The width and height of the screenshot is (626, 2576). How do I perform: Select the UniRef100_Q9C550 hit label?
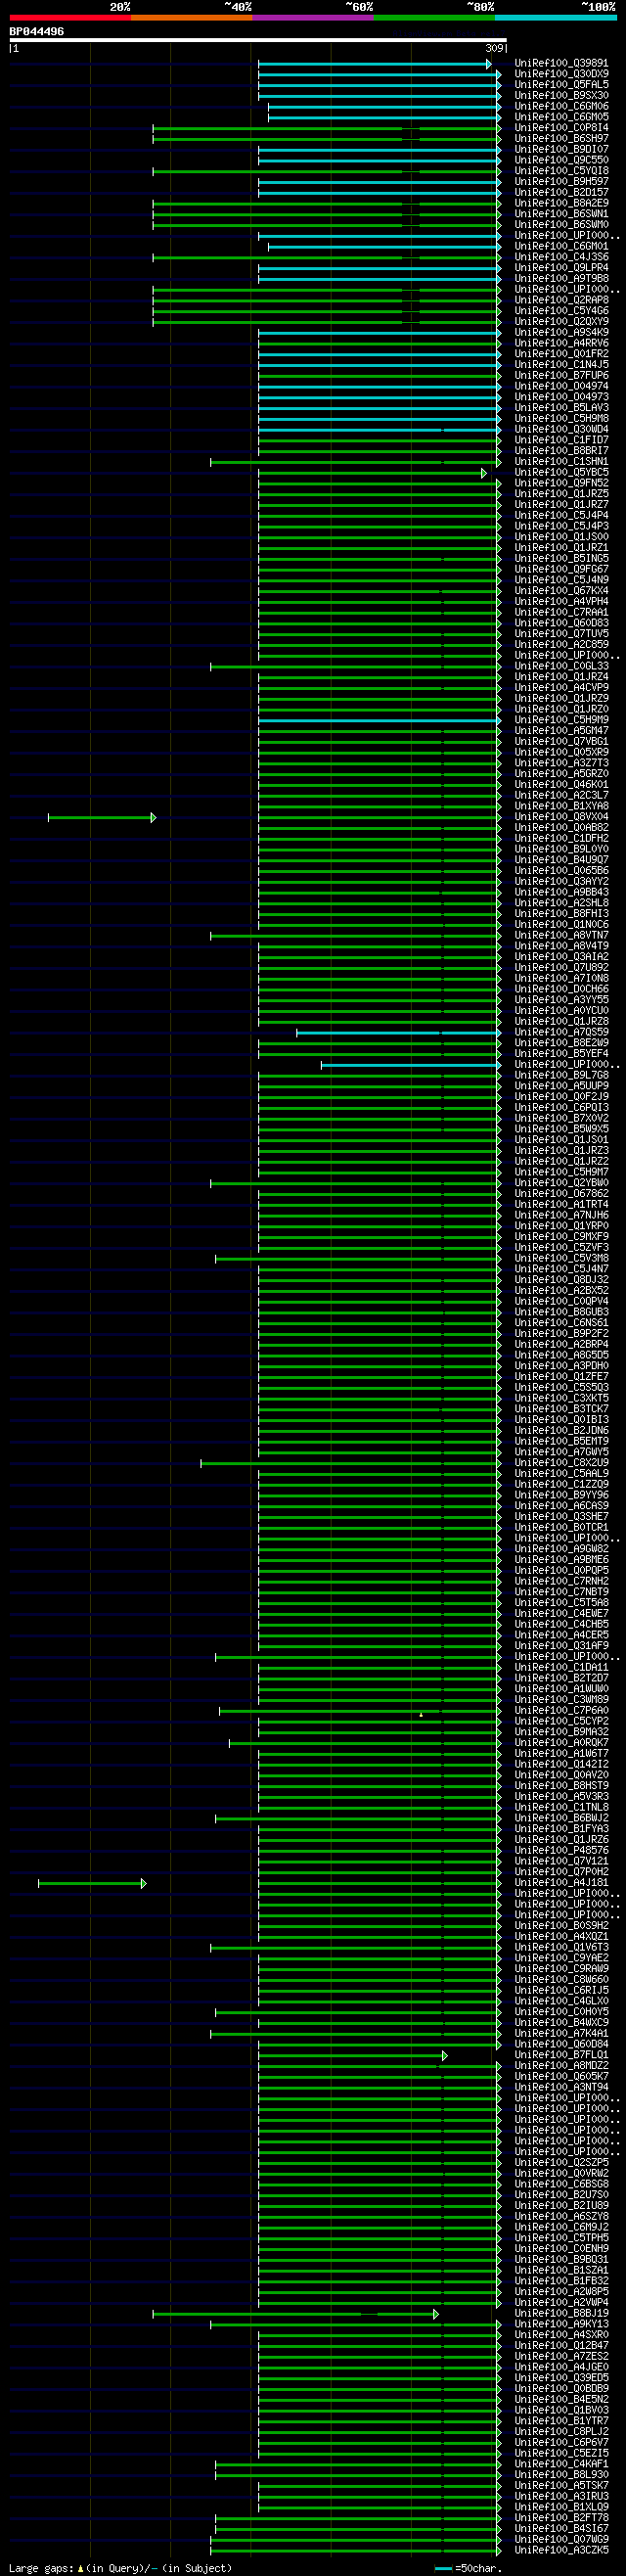click(x=562, y=160)
